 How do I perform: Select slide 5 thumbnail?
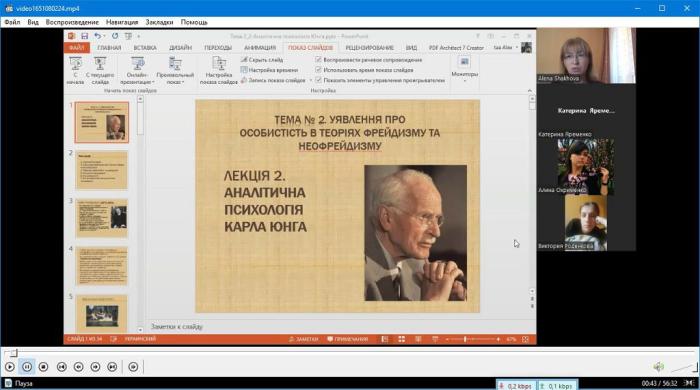(x=102, y=313)
